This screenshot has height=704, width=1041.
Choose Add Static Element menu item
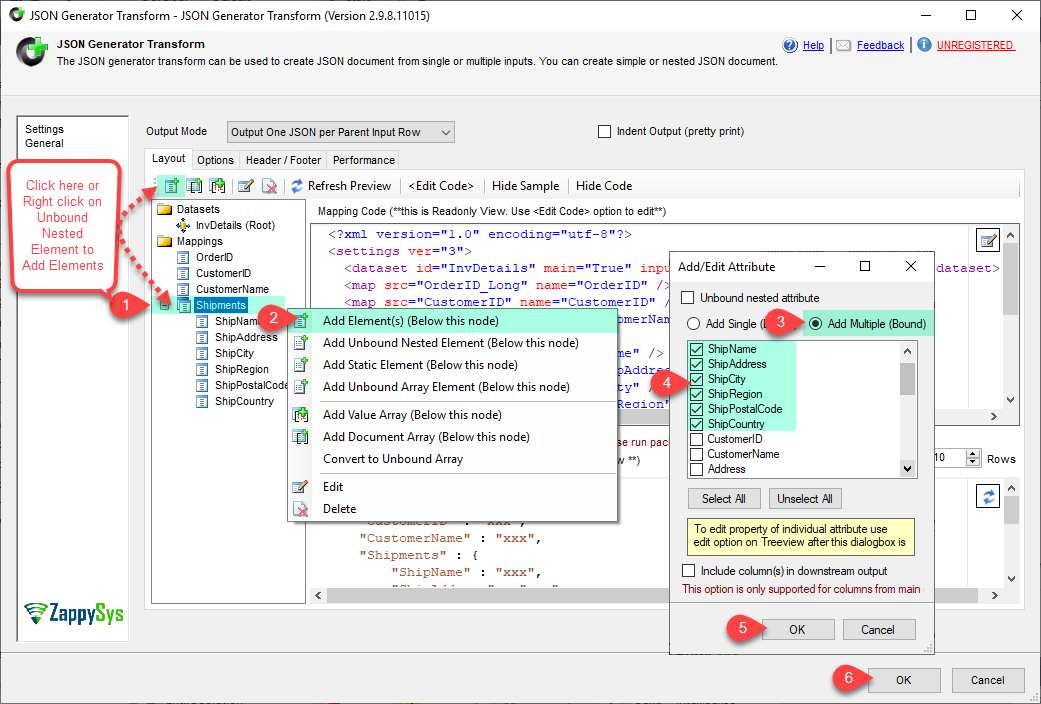pos(453,365)
